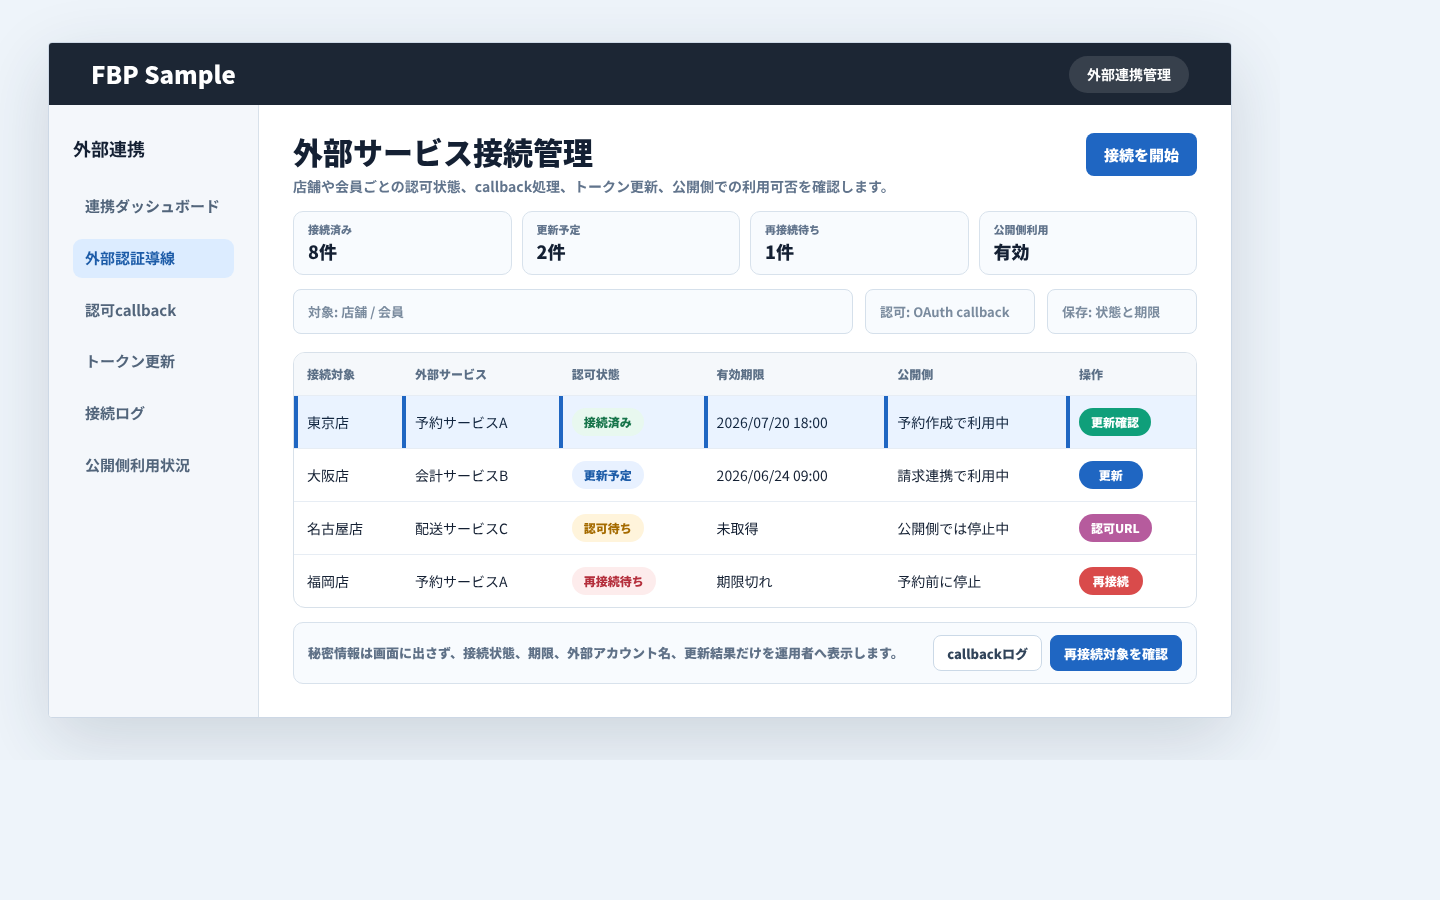This screenshot has height=900, width=1440.
Task: Click 予約サービスA in the 東京店 row
Action: coord(481,422)
